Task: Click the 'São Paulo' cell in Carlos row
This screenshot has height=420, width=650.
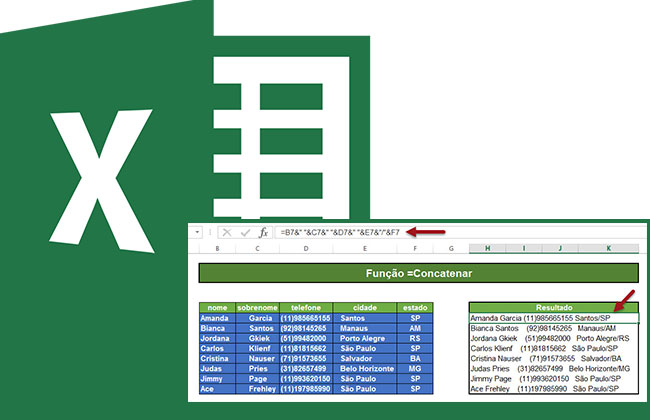Action: 365,348
